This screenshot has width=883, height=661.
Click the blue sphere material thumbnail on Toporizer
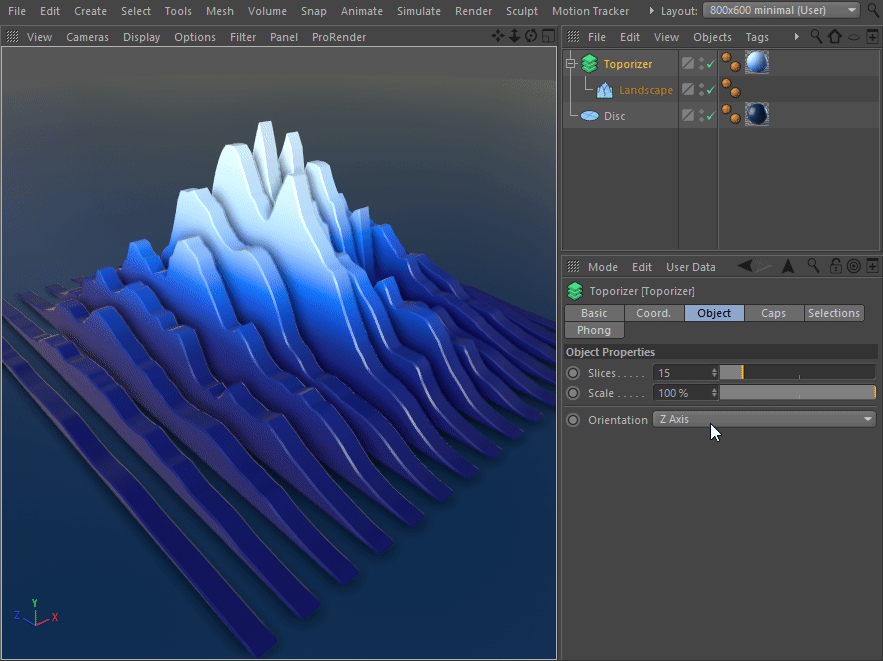click(757, 62)
